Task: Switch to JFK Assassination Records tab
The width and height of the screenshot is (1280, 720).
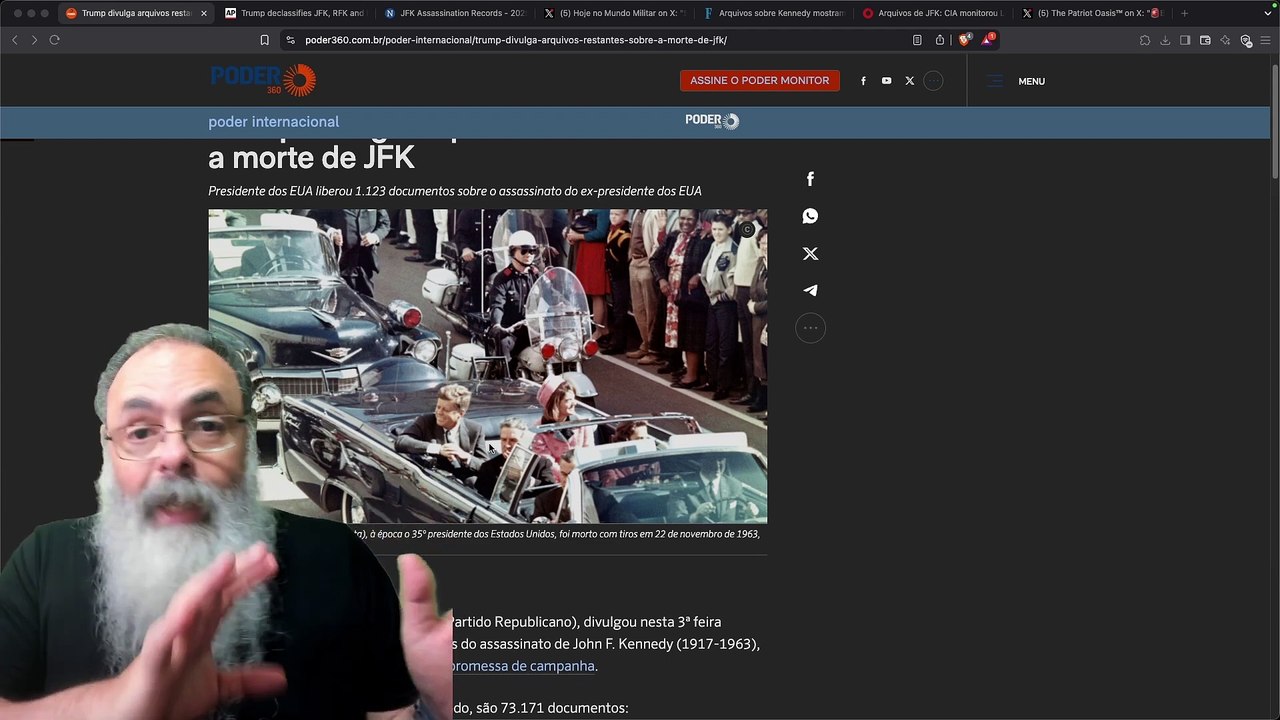Action: [454, 13]
